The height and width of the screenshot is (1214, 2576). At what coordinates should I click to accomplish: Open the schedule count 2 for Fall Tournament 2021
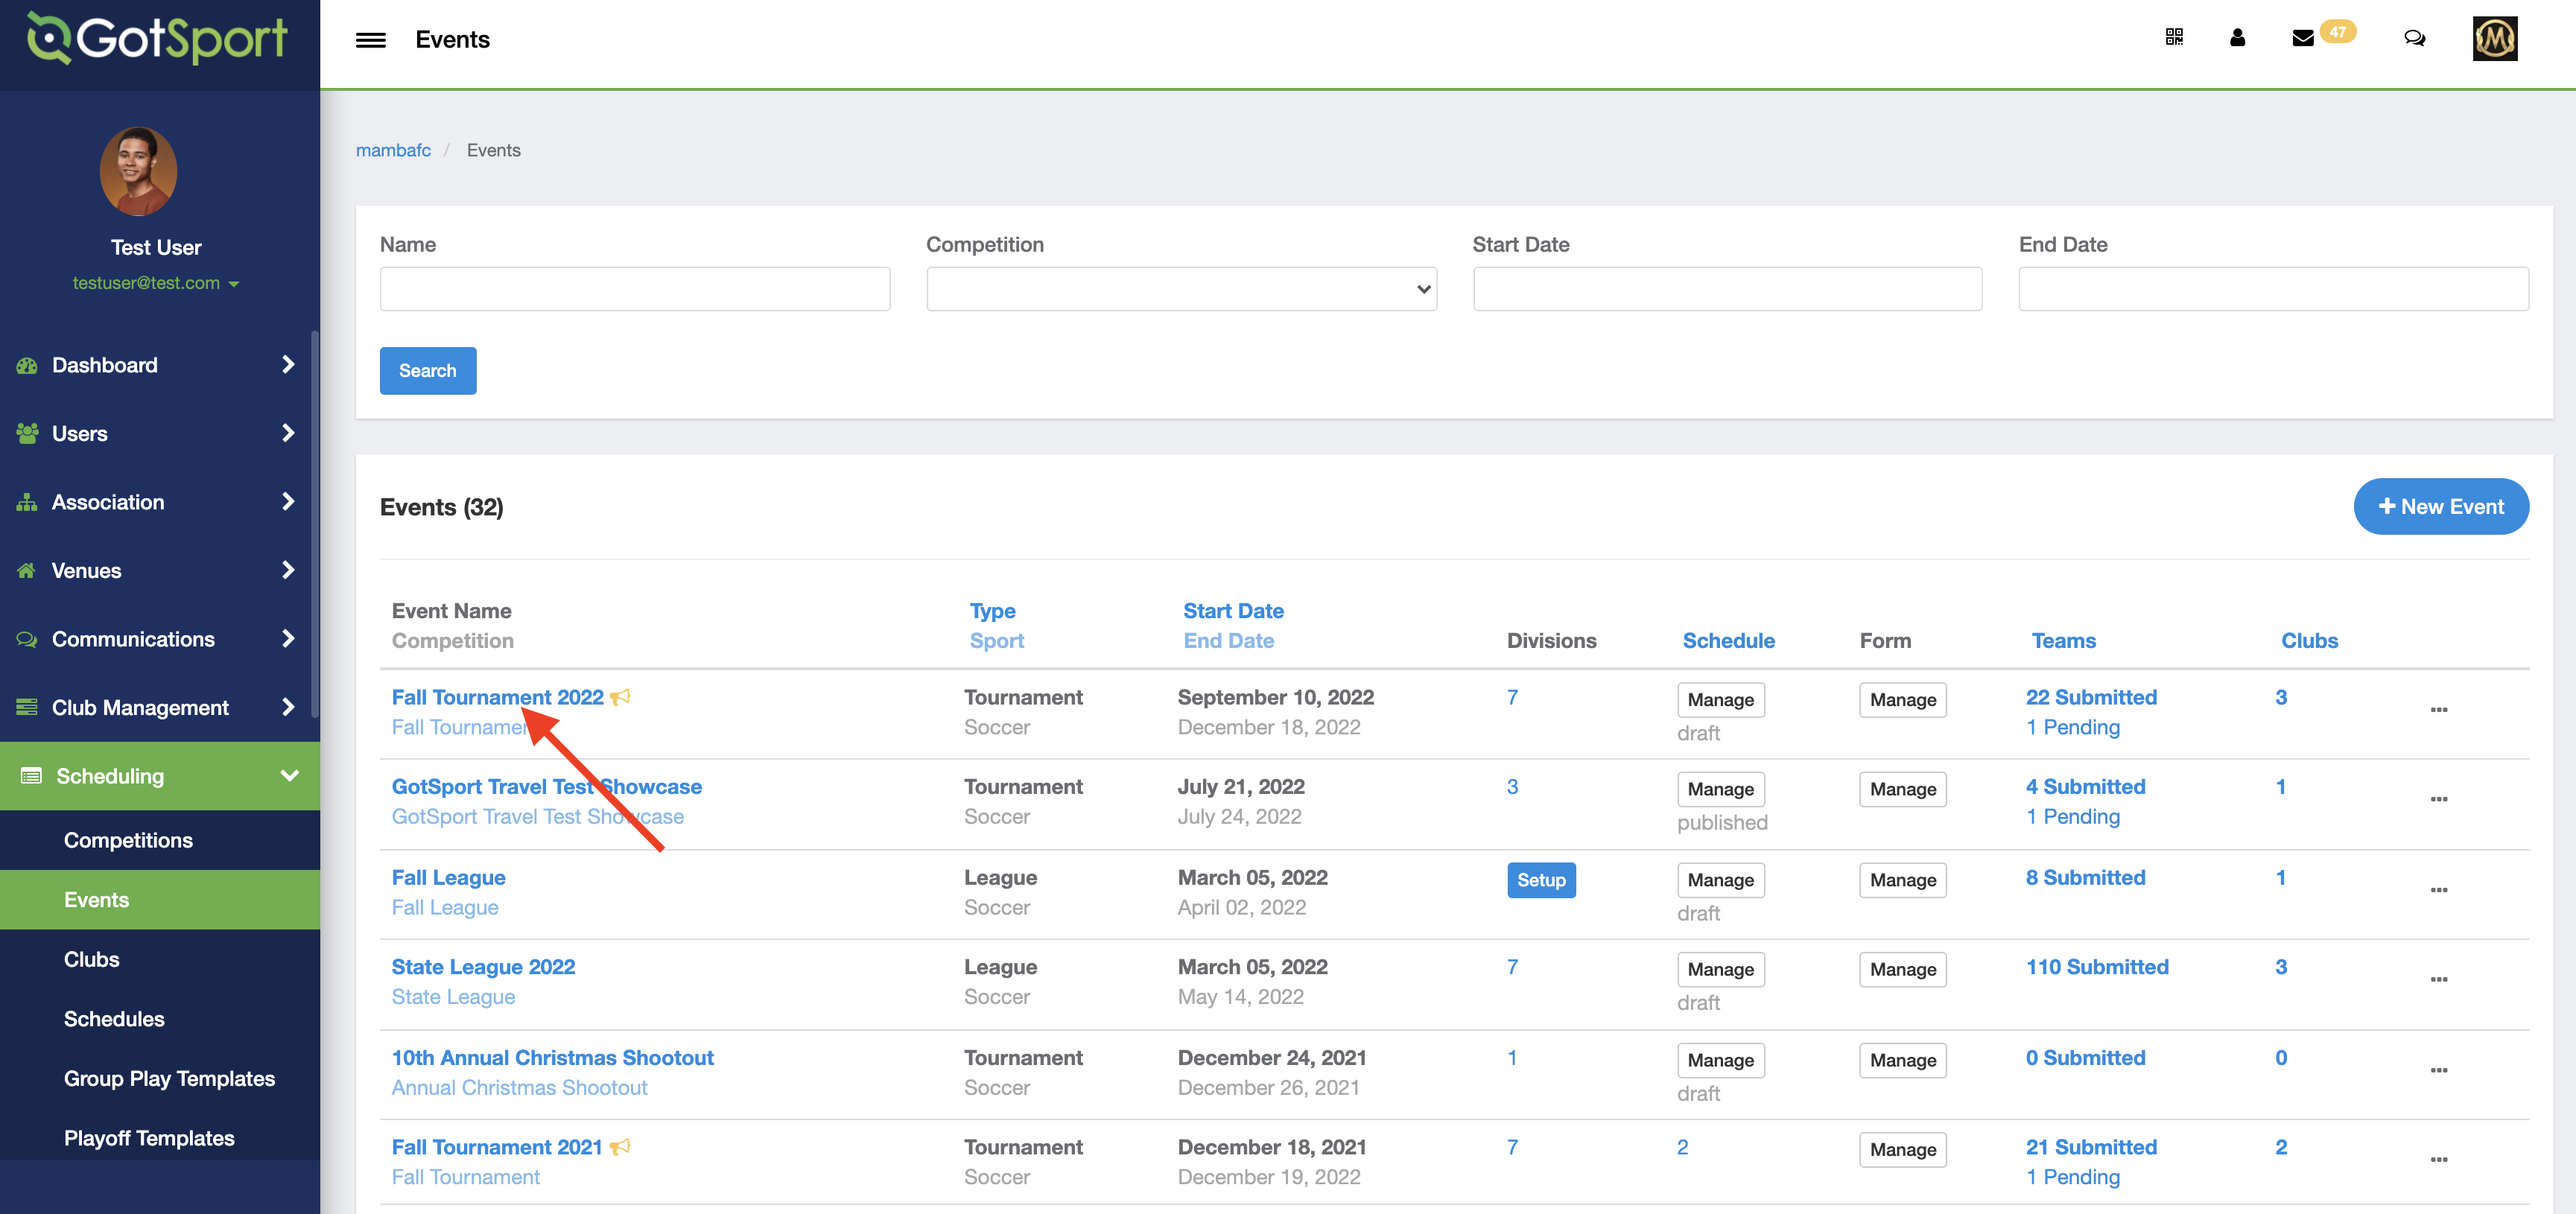[x=1682, y=1148]
